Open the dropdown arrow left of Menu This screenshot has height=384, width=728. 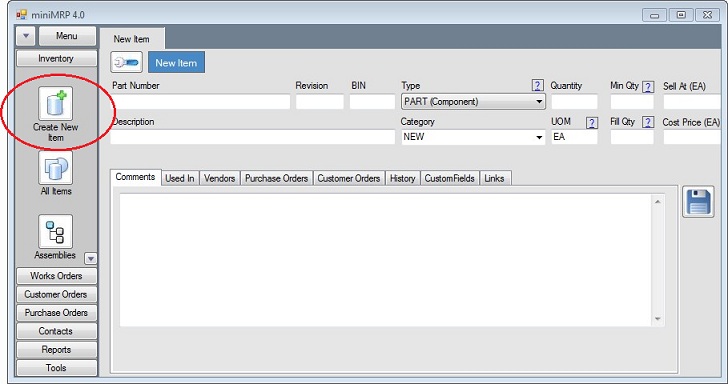26,36
